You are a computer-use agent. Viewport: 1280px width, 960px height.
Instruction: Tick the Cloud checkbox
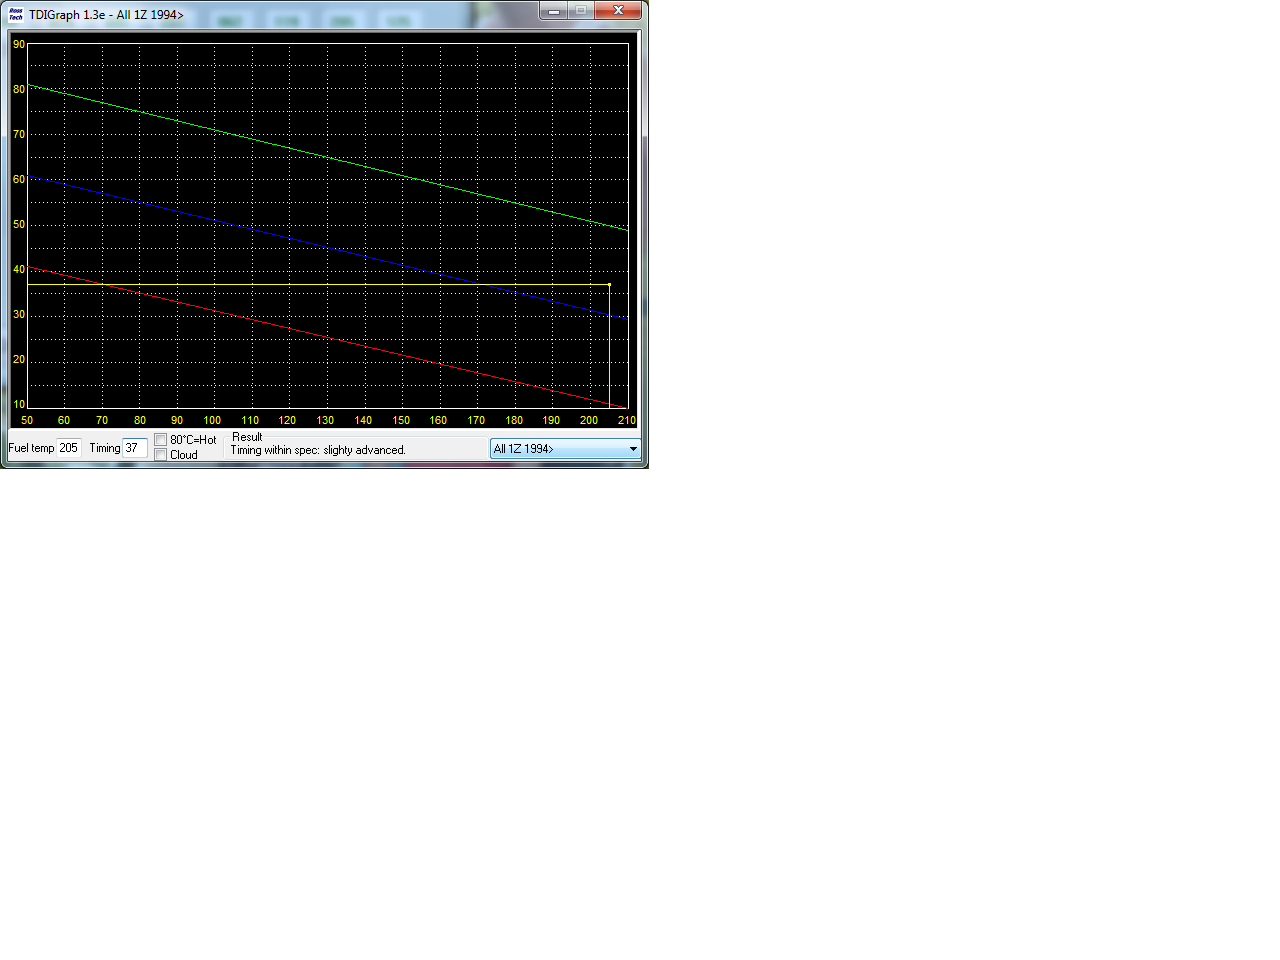(161, 455)
